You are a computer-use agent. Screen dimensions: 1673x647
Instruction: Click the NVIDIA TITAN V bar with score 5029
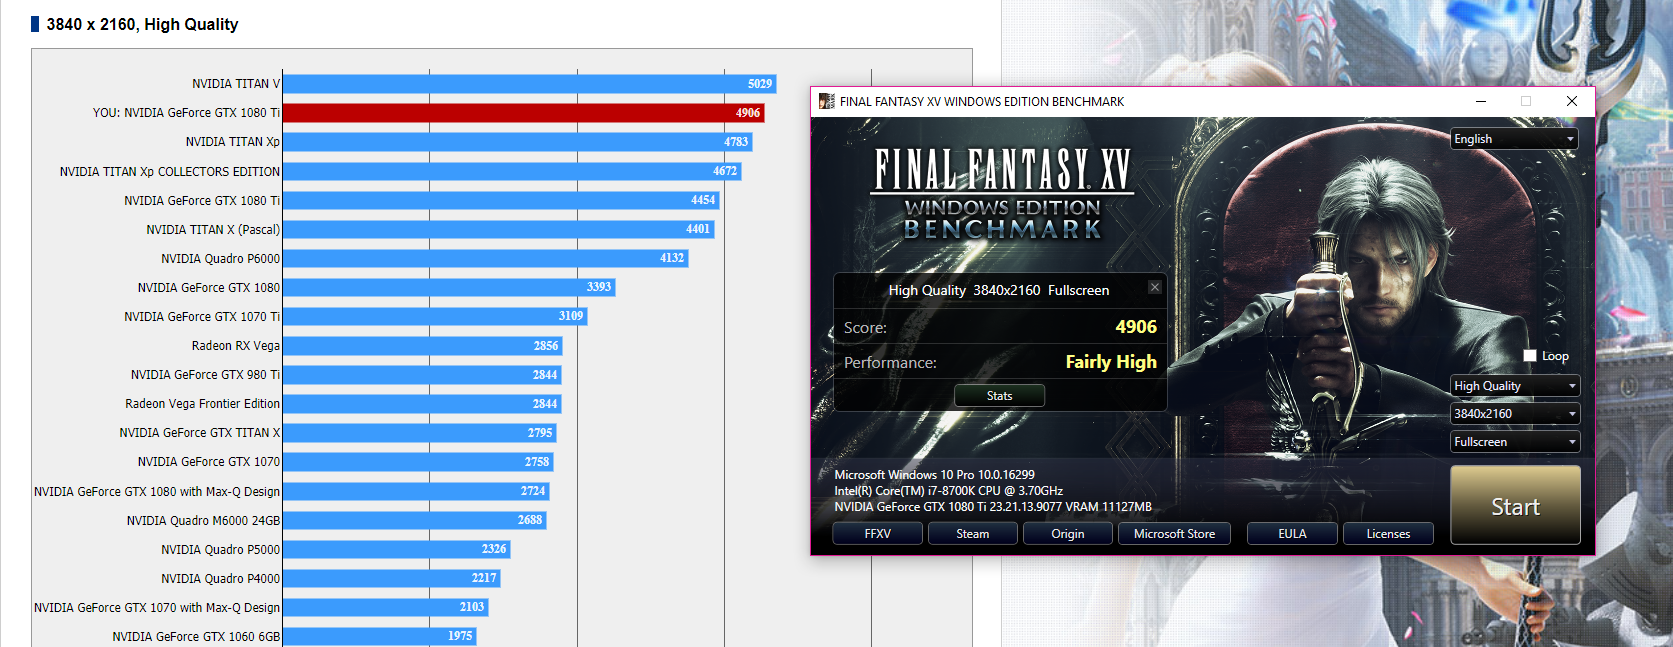[530, 84]
